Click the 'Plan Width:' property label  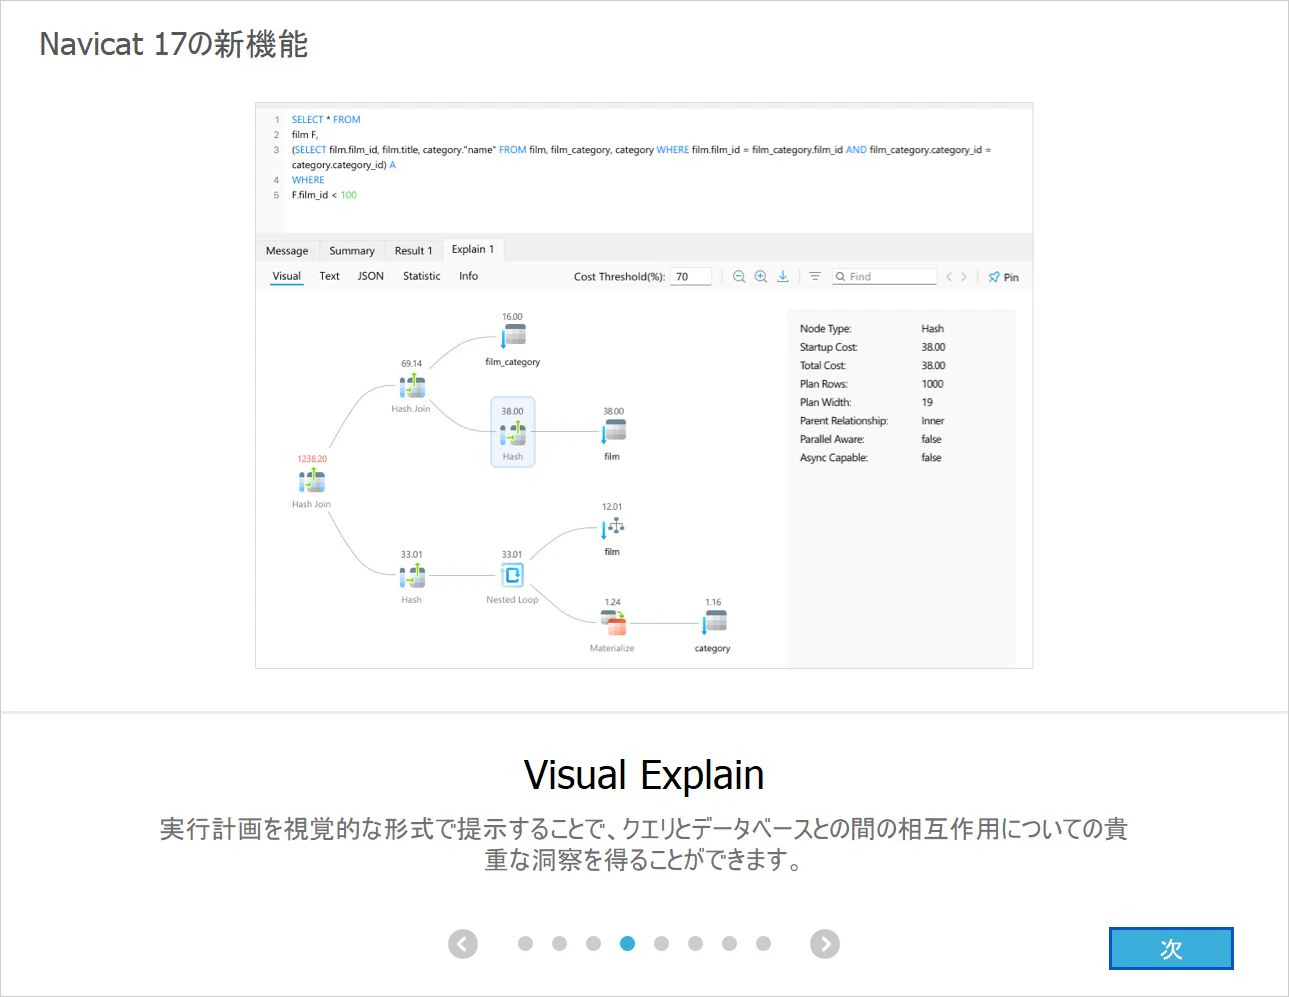pos(826,402)
